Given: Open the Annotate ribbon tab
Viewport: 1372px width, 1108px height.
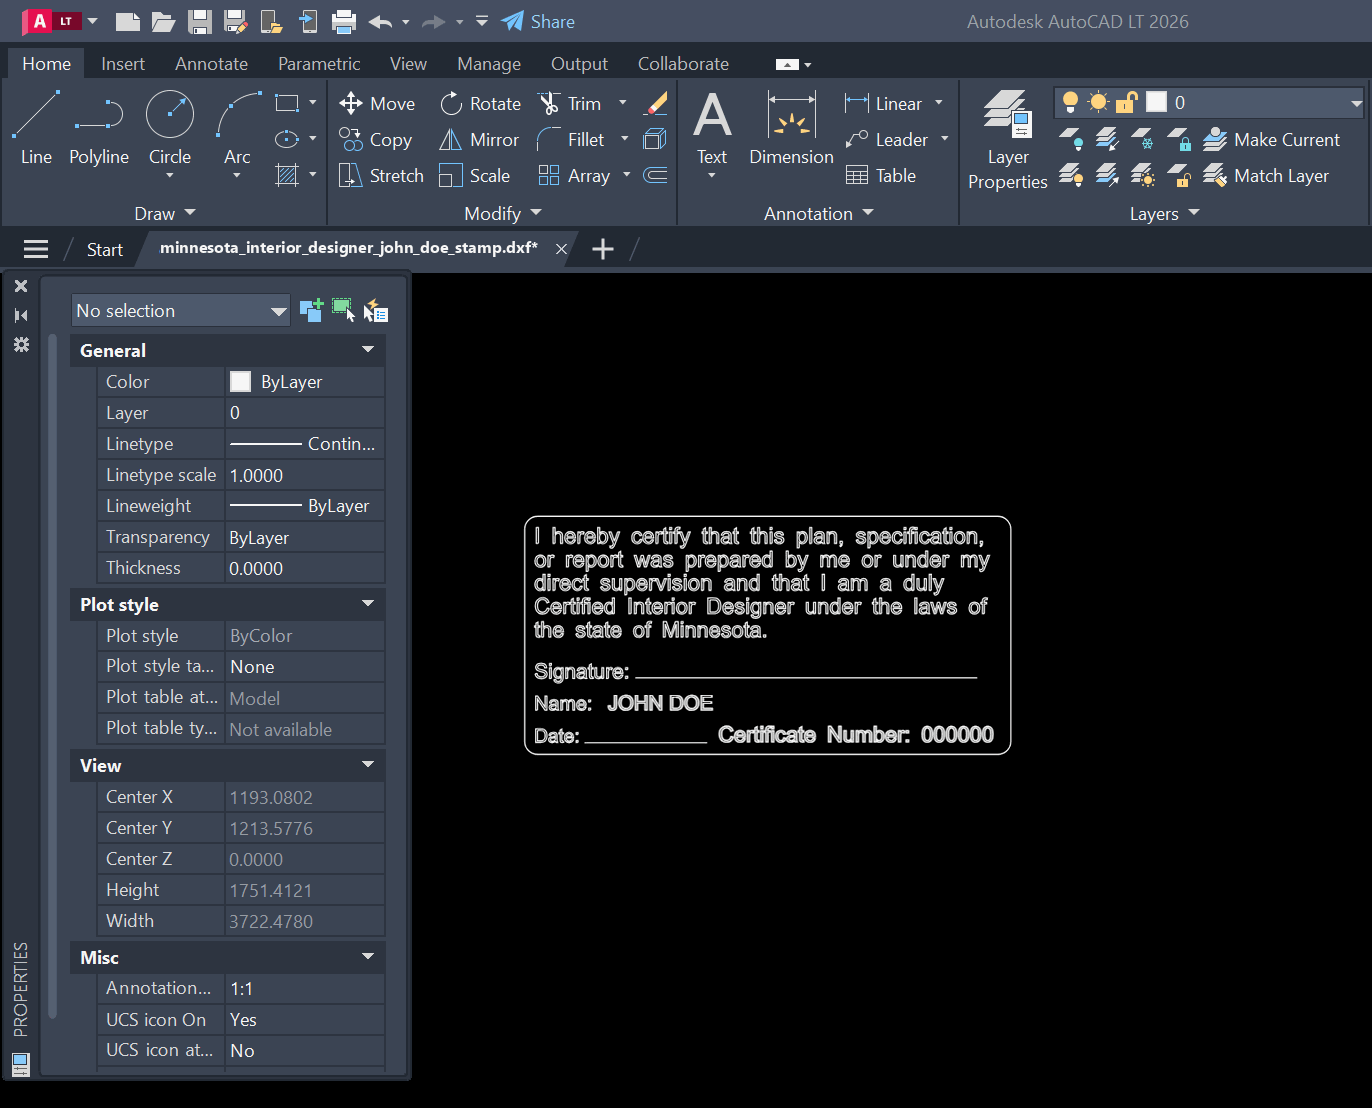Looking at the screenshot, I should (211, 63).
